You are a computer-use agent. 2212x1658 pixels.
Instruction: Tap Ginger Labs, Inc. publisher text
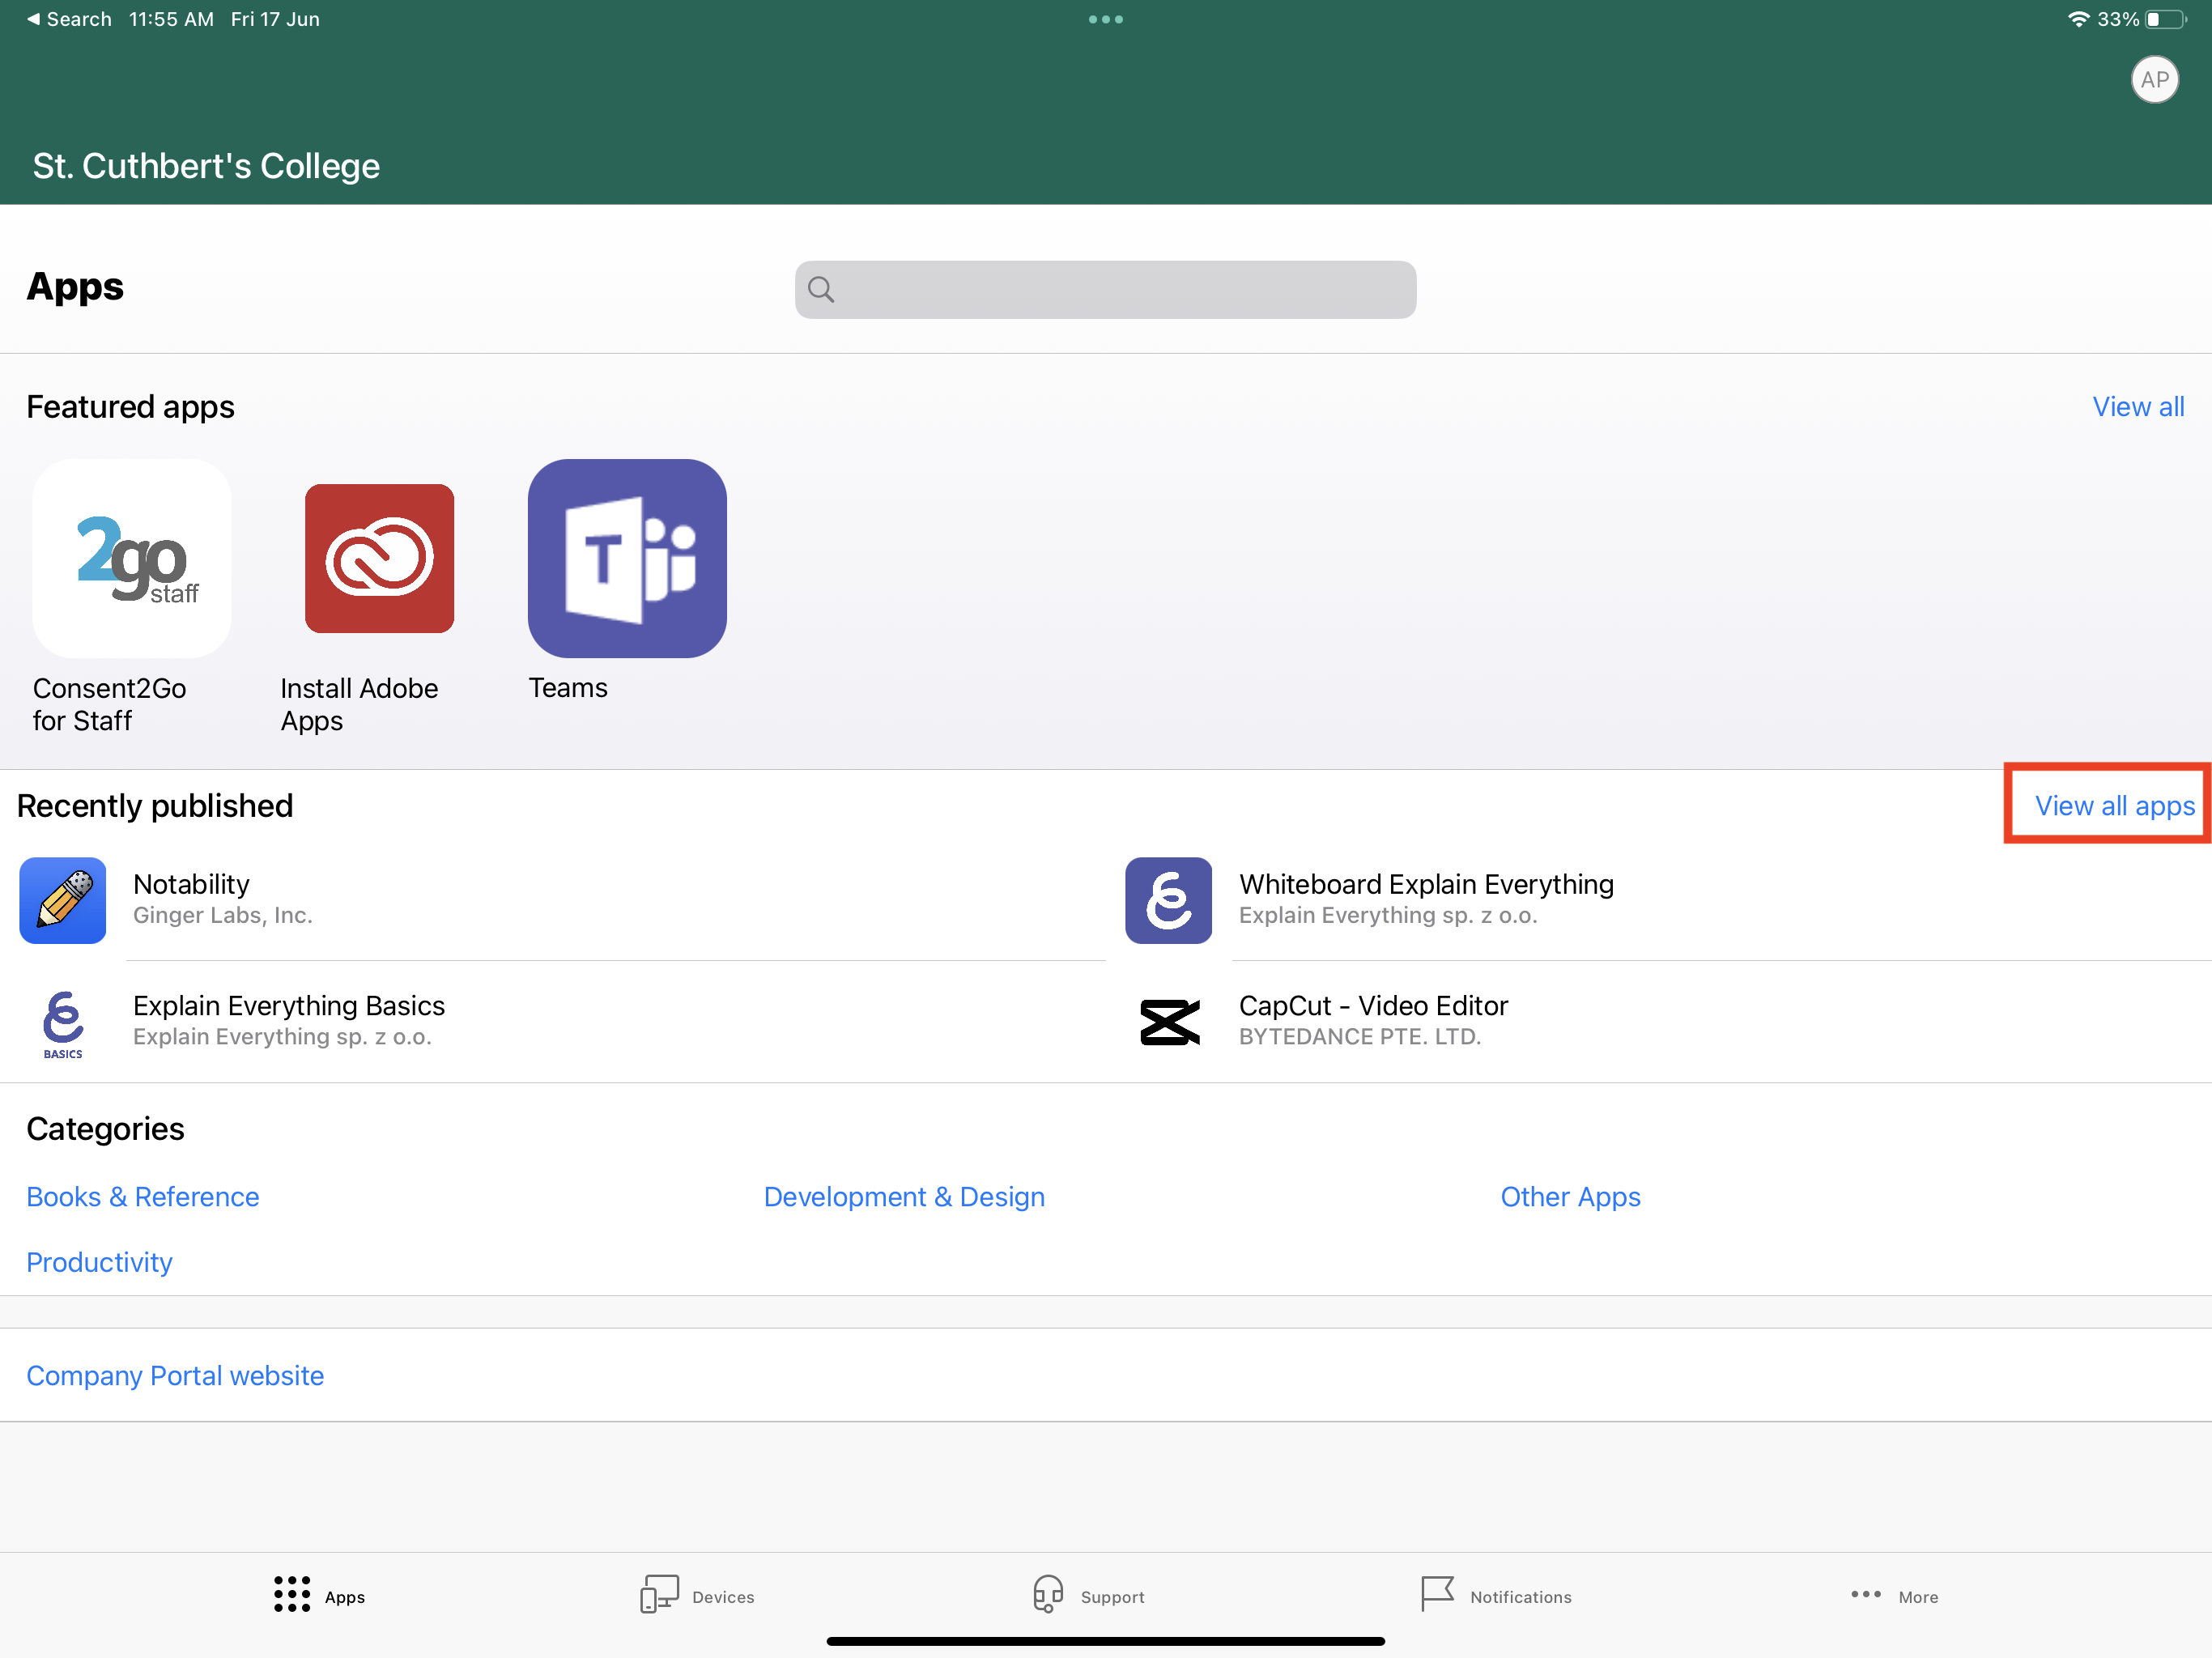click(223, 915)
